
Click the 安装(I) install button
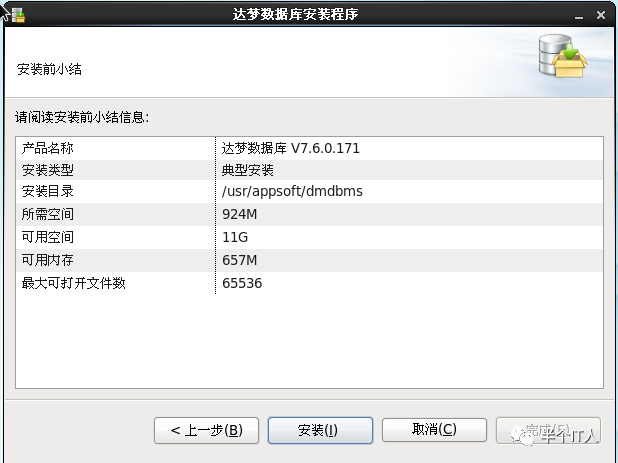click(320, 430)
